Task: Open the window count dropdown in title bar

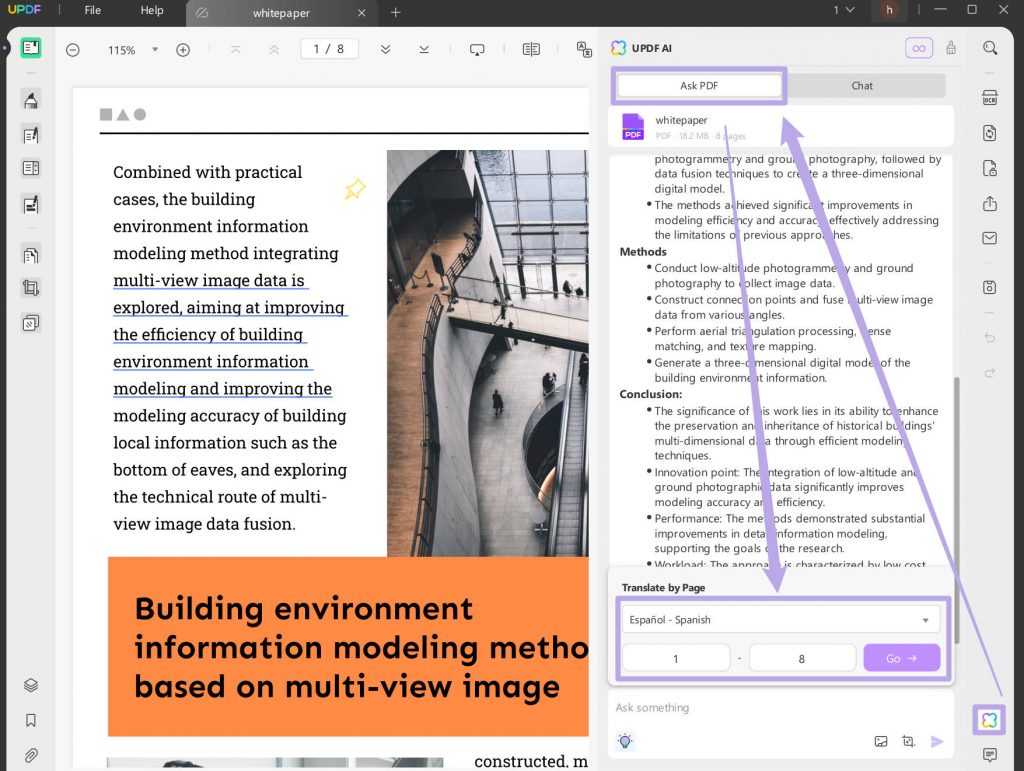Action: pyautogui.click(x=844, y=10)
